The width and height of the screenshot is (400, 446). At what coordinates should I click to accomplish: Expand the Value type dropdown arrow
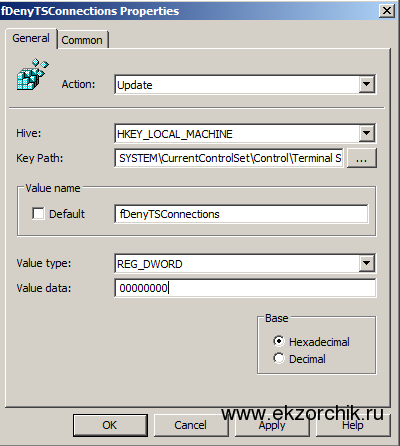[367, 263]
